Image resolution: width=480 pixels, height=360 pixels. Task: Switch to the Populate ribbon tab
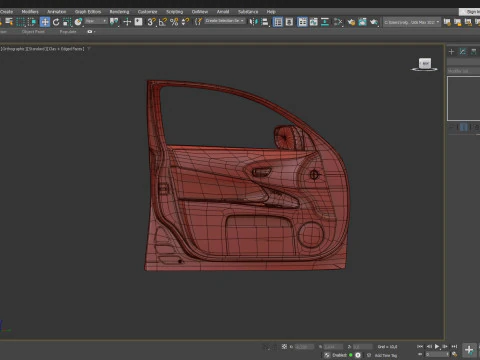[68, 32]
